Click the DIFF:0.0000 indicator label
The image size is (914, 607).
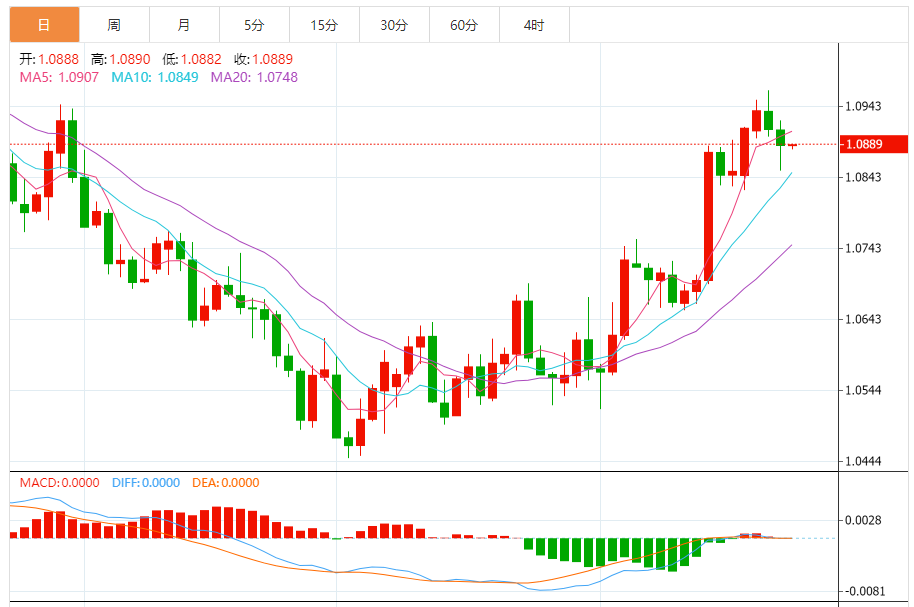pos(146,483)
